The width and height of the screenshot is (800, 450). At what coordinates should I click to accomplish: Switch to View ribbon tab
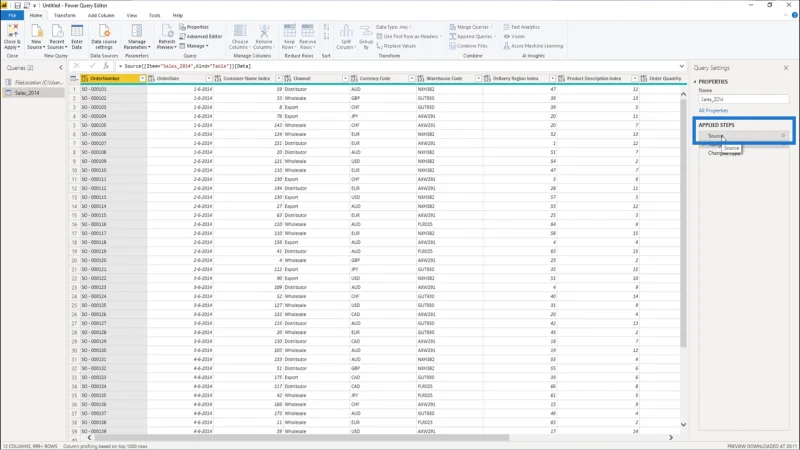[x=132, y=15]
